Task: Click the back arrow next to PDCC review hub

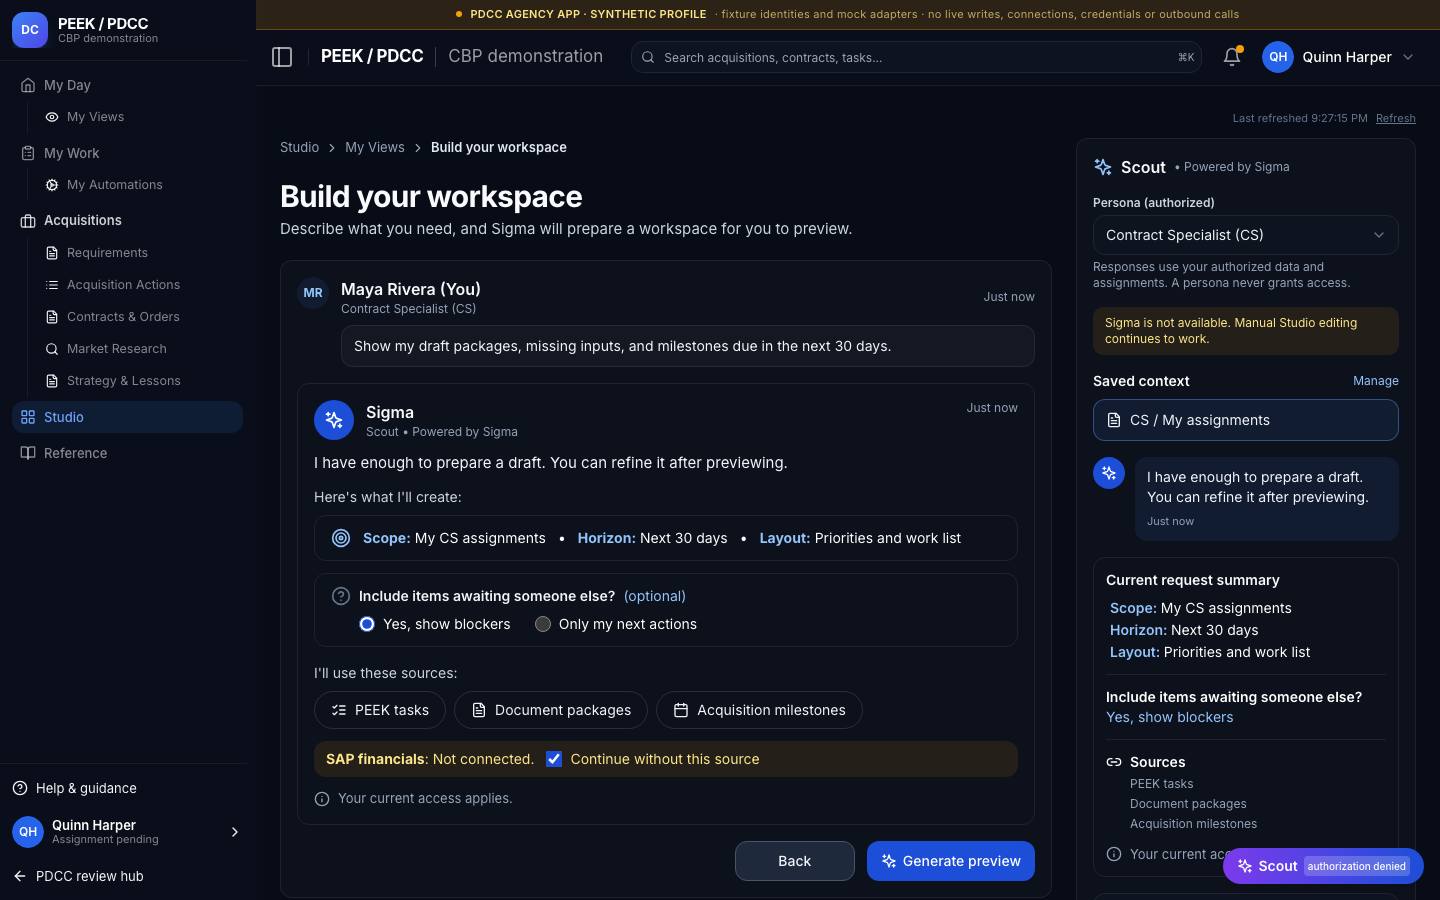Action: tap(20, 876)
